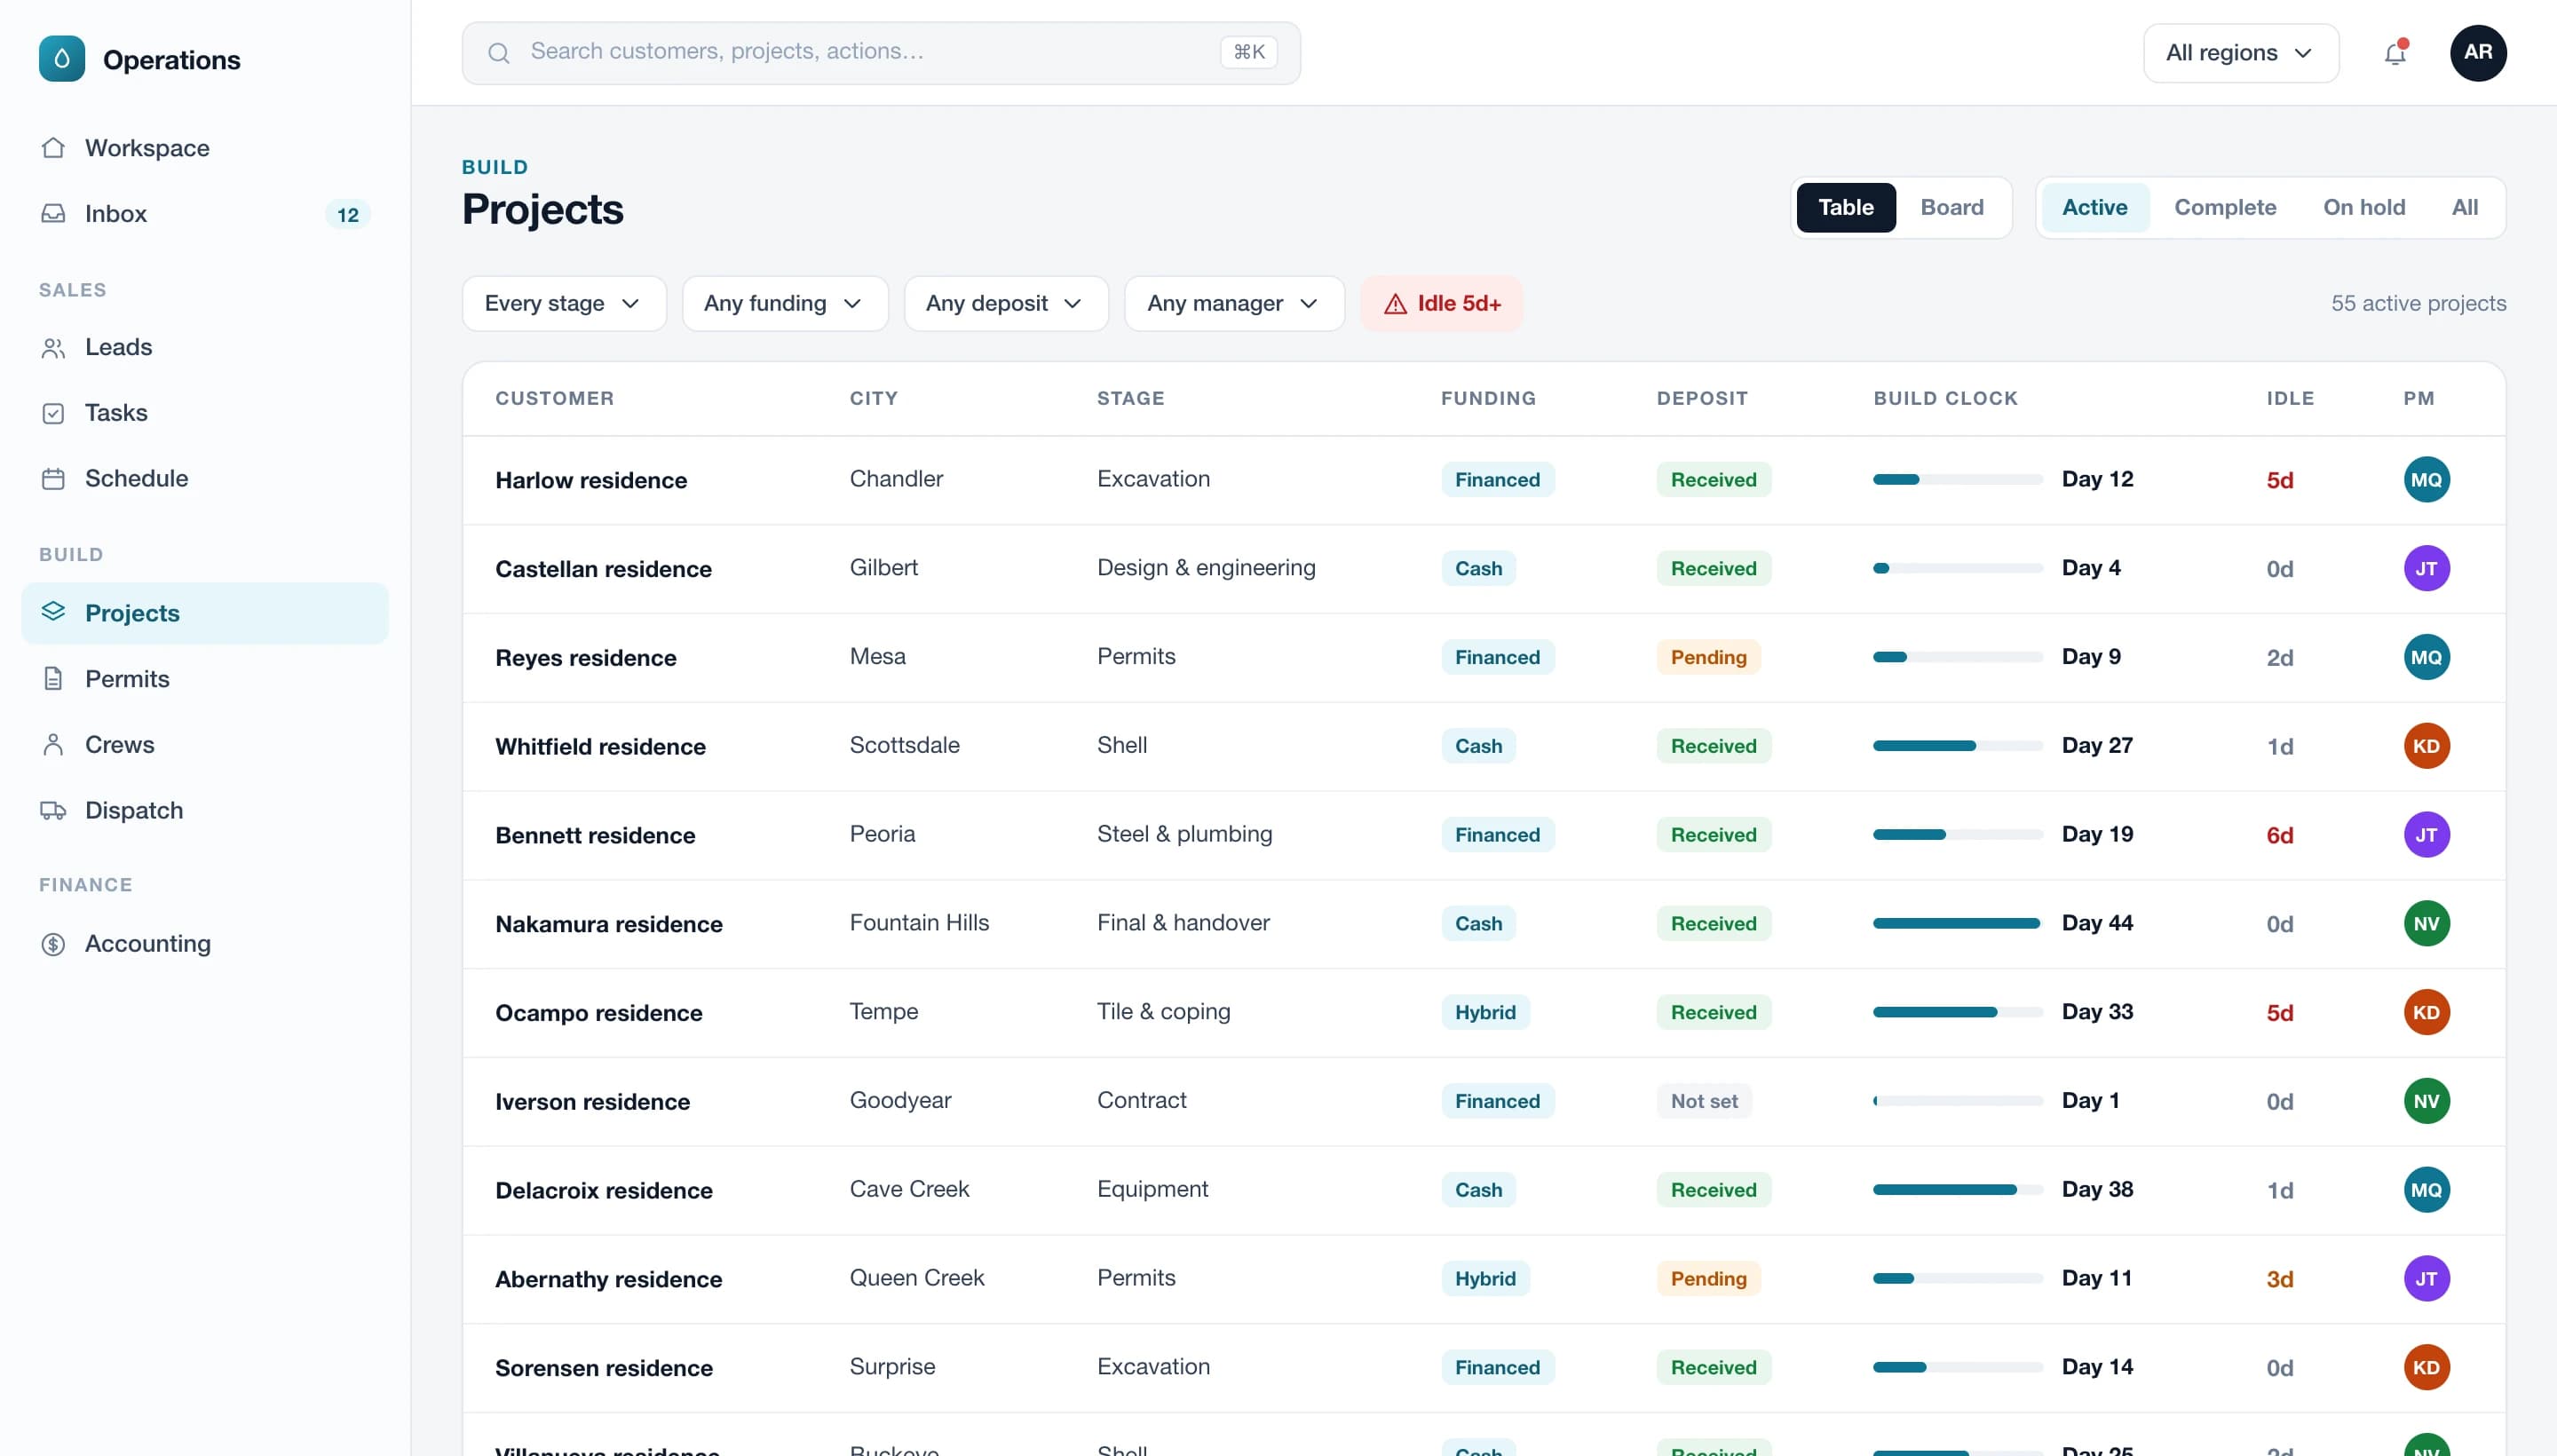
Task: Open Inbox with 12 items
Action: pyautogui.click(x=204, y=214)
